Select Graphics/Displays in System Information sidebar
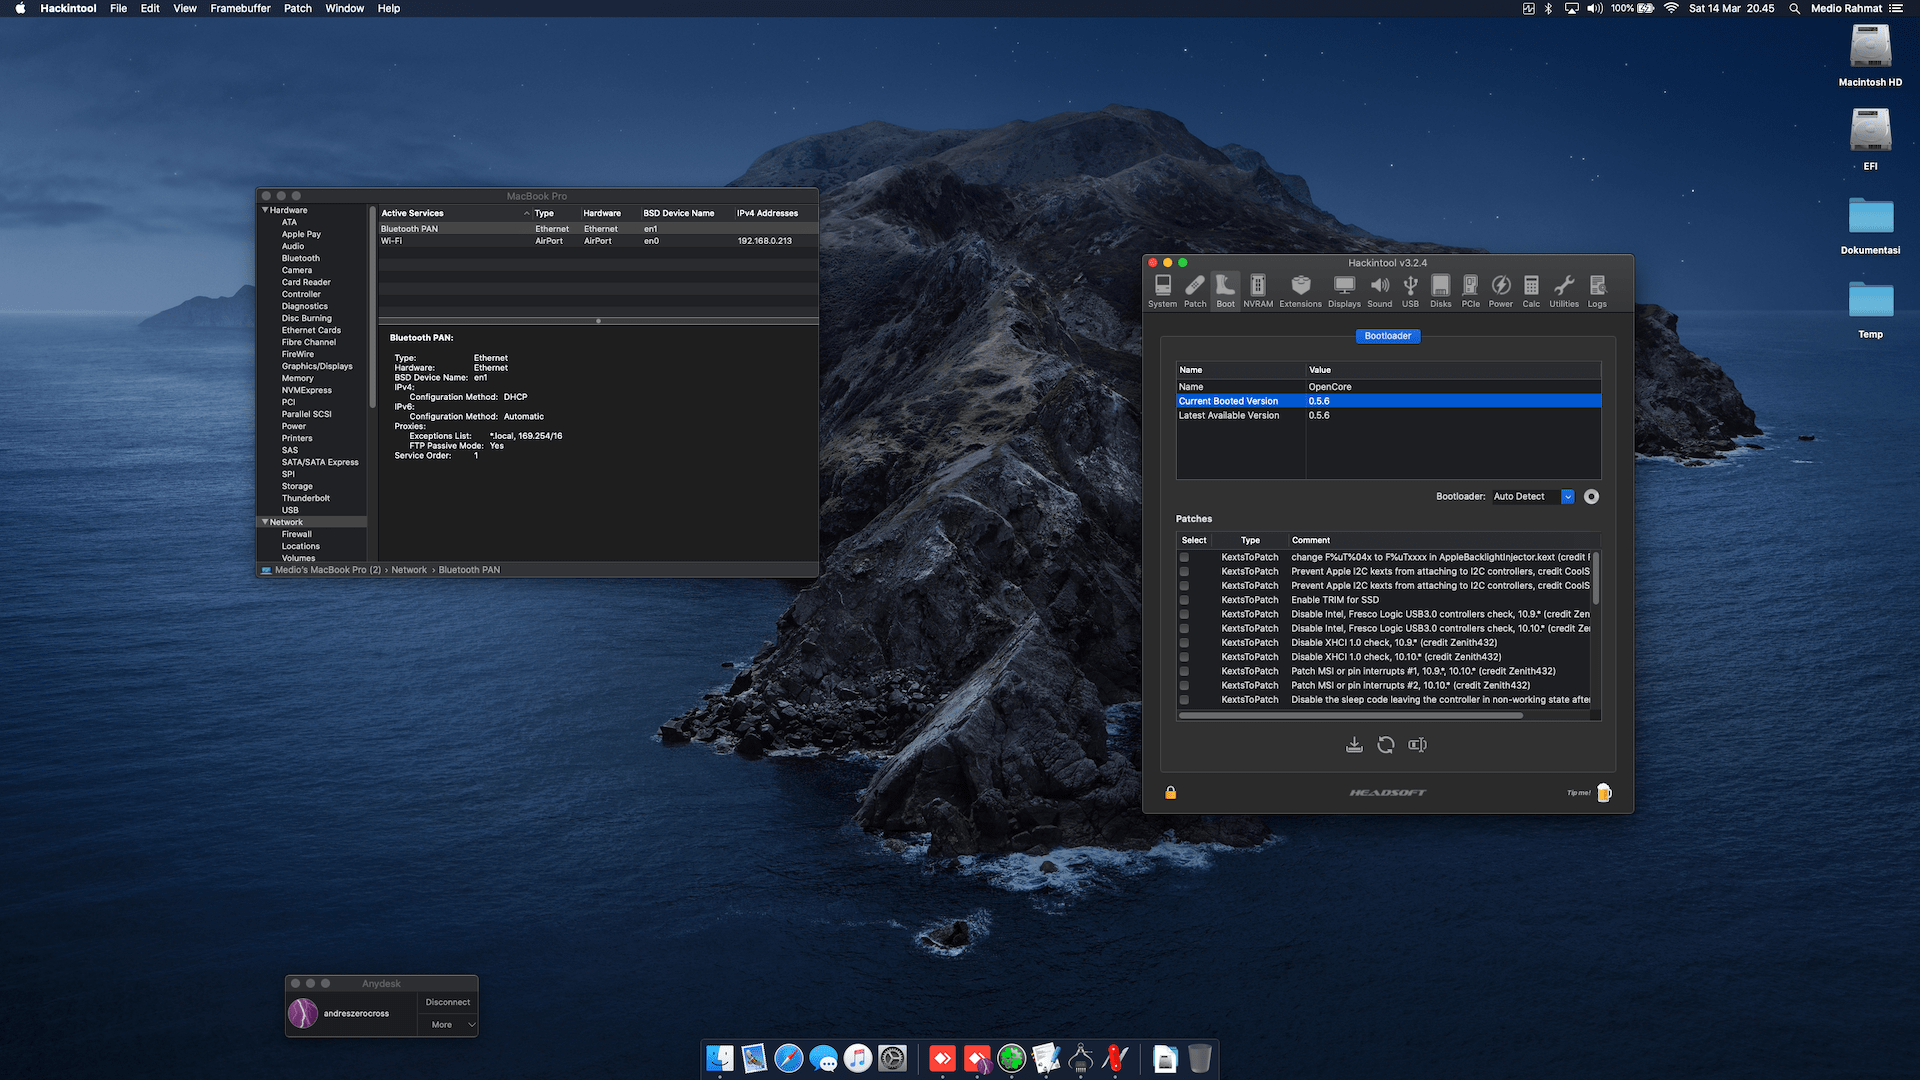This screenshot has width=1920, height=1080. tap(317, 366)
